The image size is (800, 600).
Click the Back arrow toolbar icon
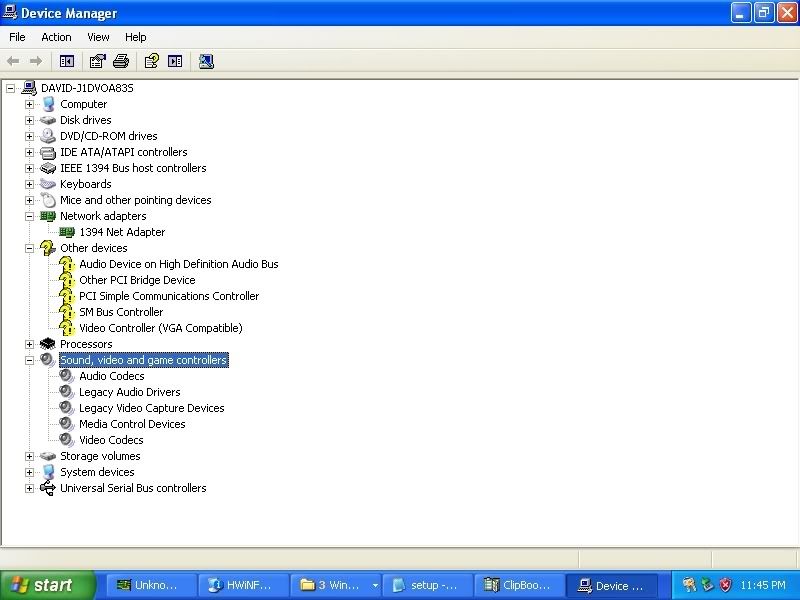pyautogui.click(x=13, y=61)
